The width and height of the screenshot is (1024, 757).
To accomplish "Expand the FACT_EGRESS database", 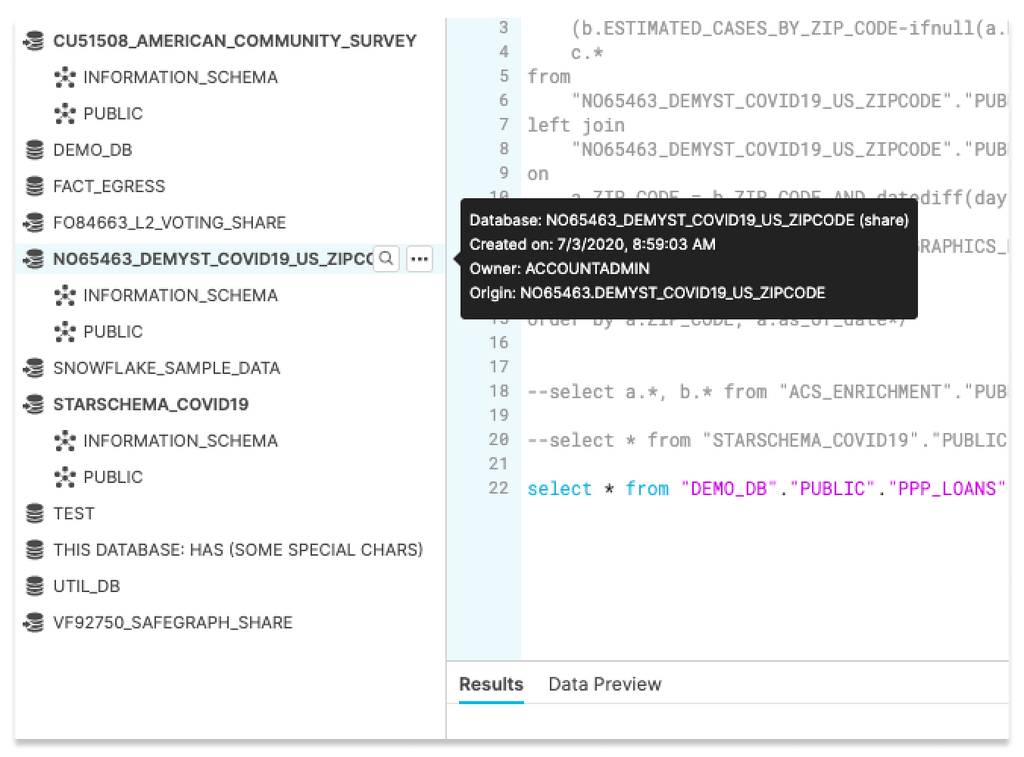I will 109,186.
